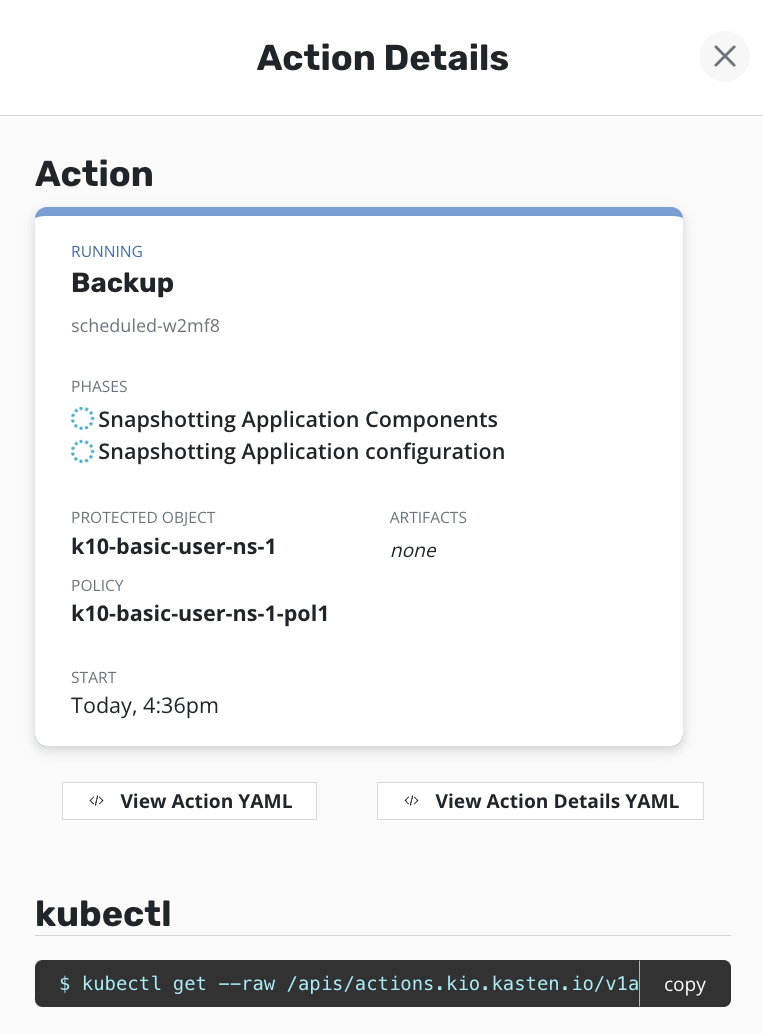The height and width of the screenshot is (1034, 763).
Task: Select the k10-basic-user-ns-1 protected object
Action: point(173,547)
